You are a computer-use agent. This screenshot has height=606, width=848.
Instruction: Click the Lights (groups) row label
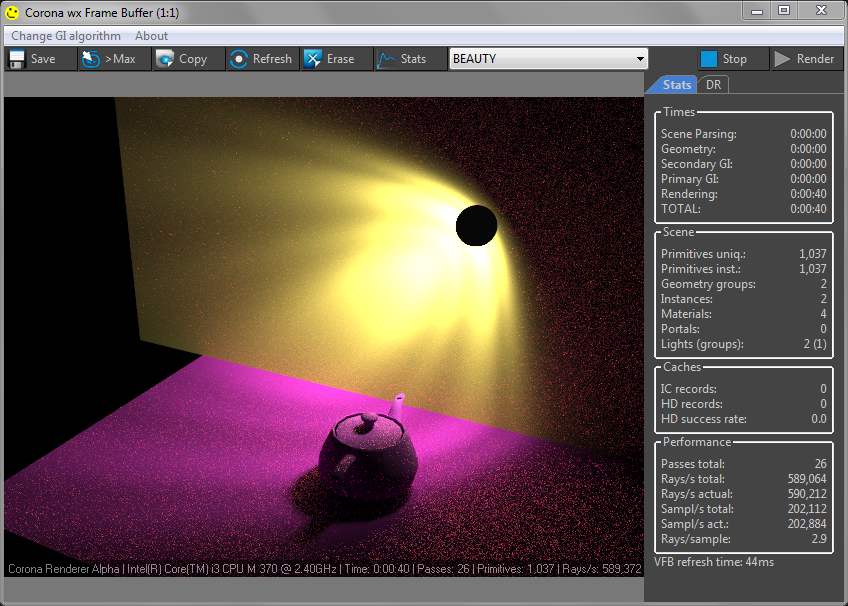702,344
